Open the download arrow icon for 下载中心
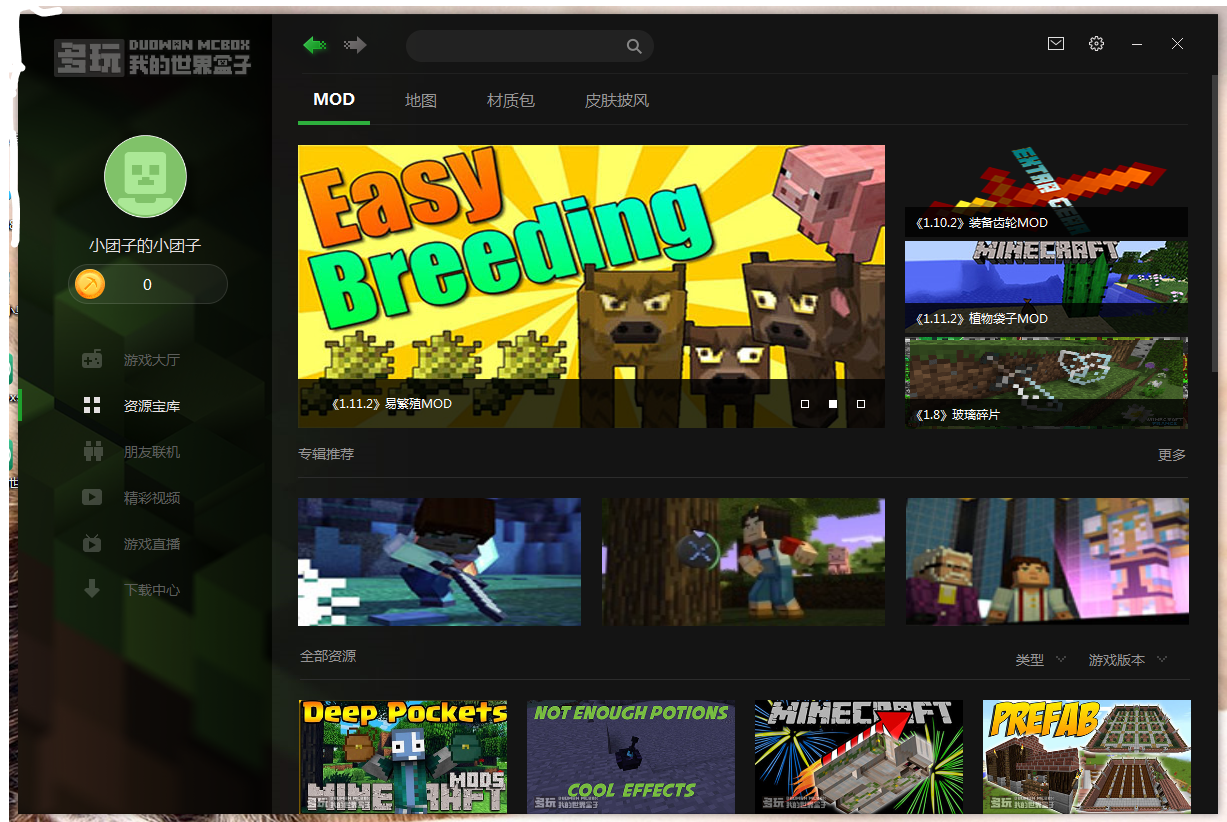 (92, 589)
